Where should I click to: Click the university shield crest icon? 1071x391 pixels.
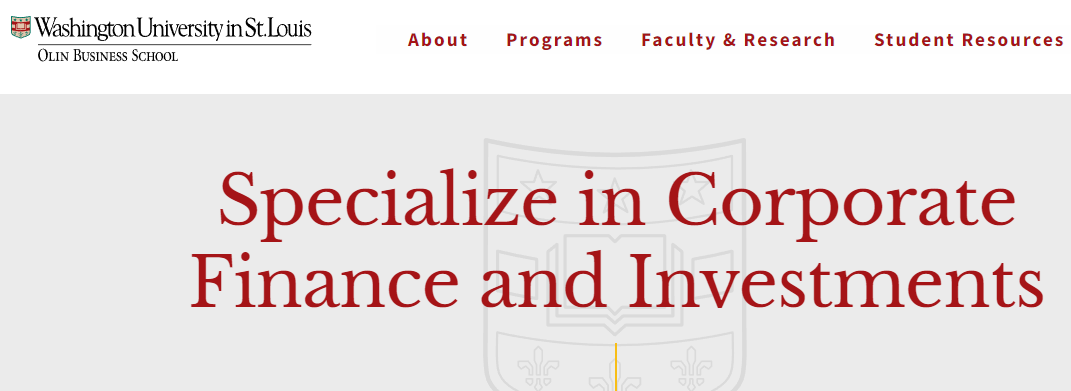21,27
